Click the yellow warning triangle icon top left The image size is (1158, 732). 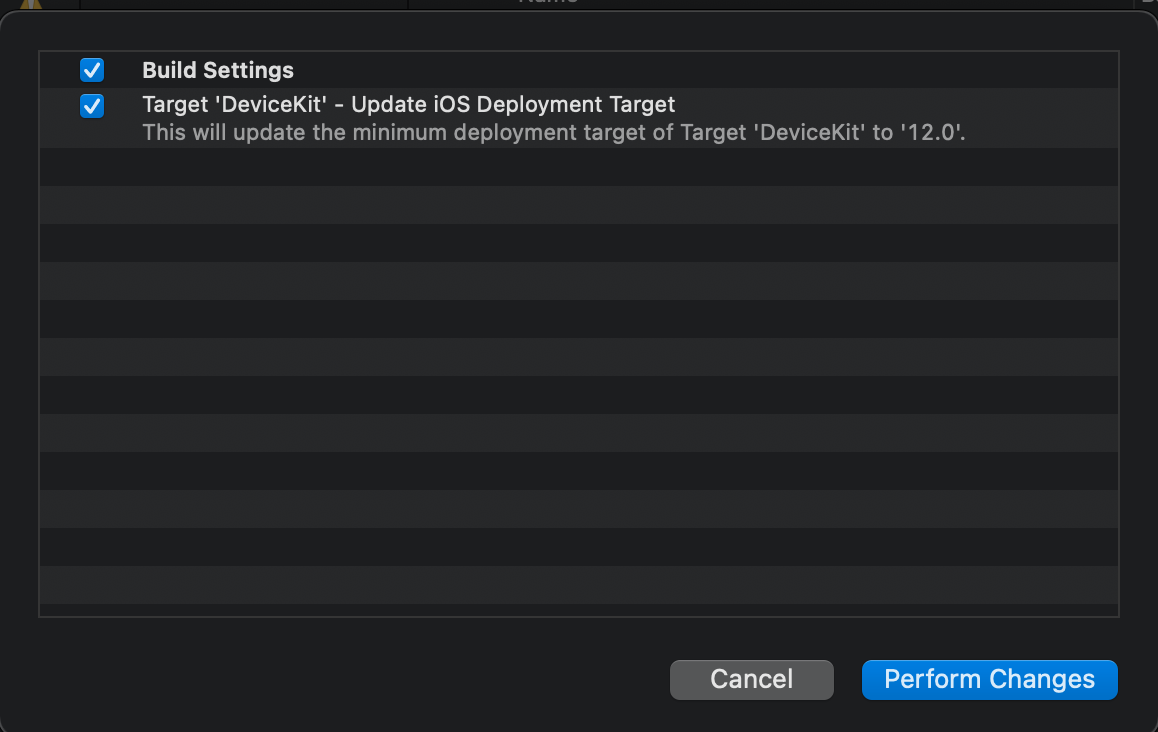click(x=33, y=5)
